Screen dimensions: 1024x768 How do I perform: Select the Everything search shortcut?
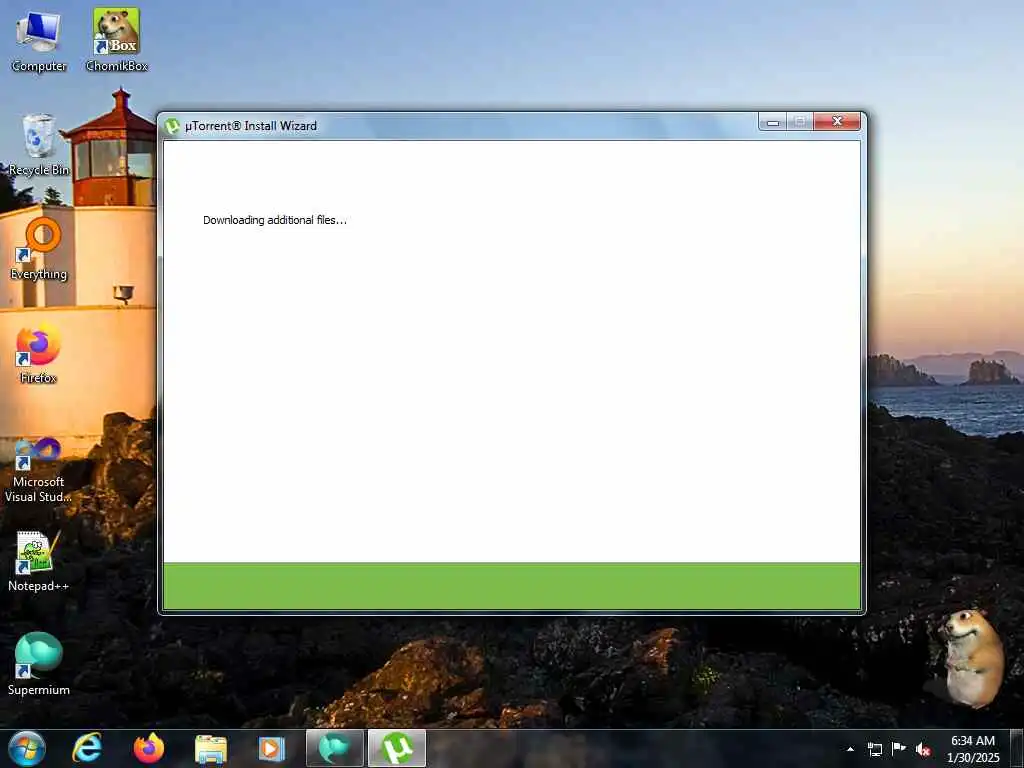39,249
